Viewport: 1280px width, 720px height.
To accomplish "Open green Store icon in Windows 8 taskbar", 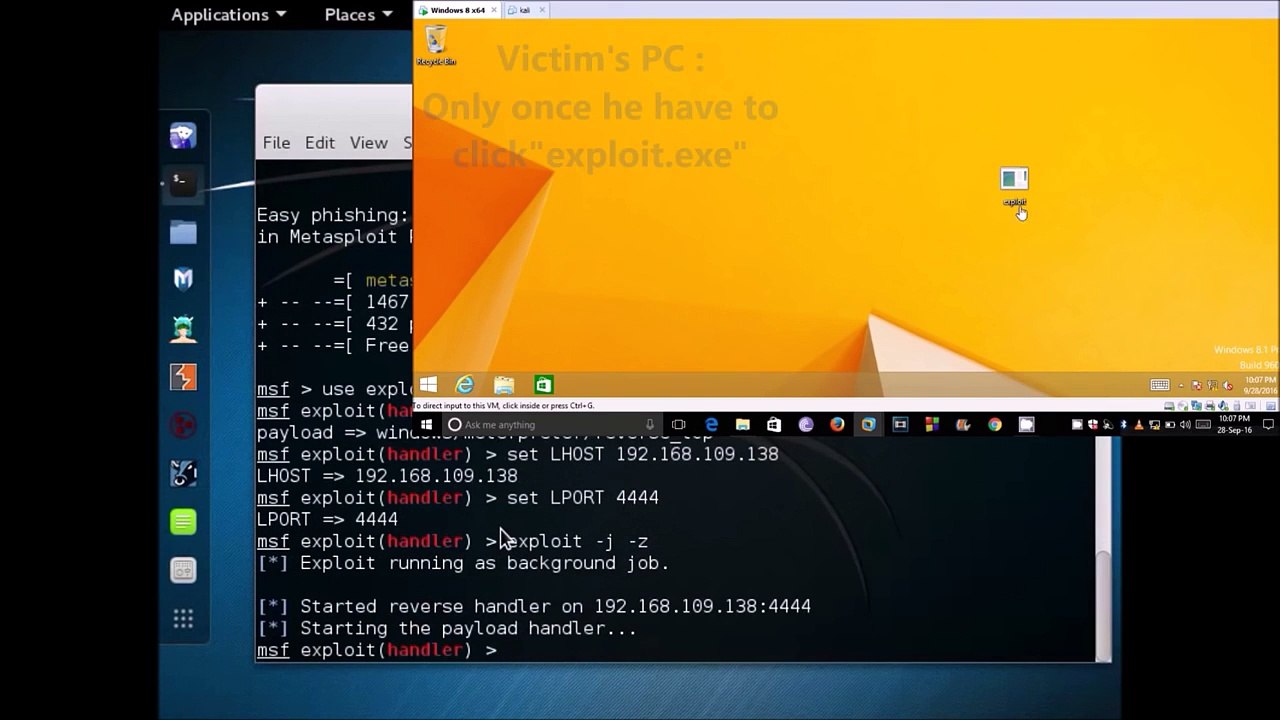I will 543,385.
